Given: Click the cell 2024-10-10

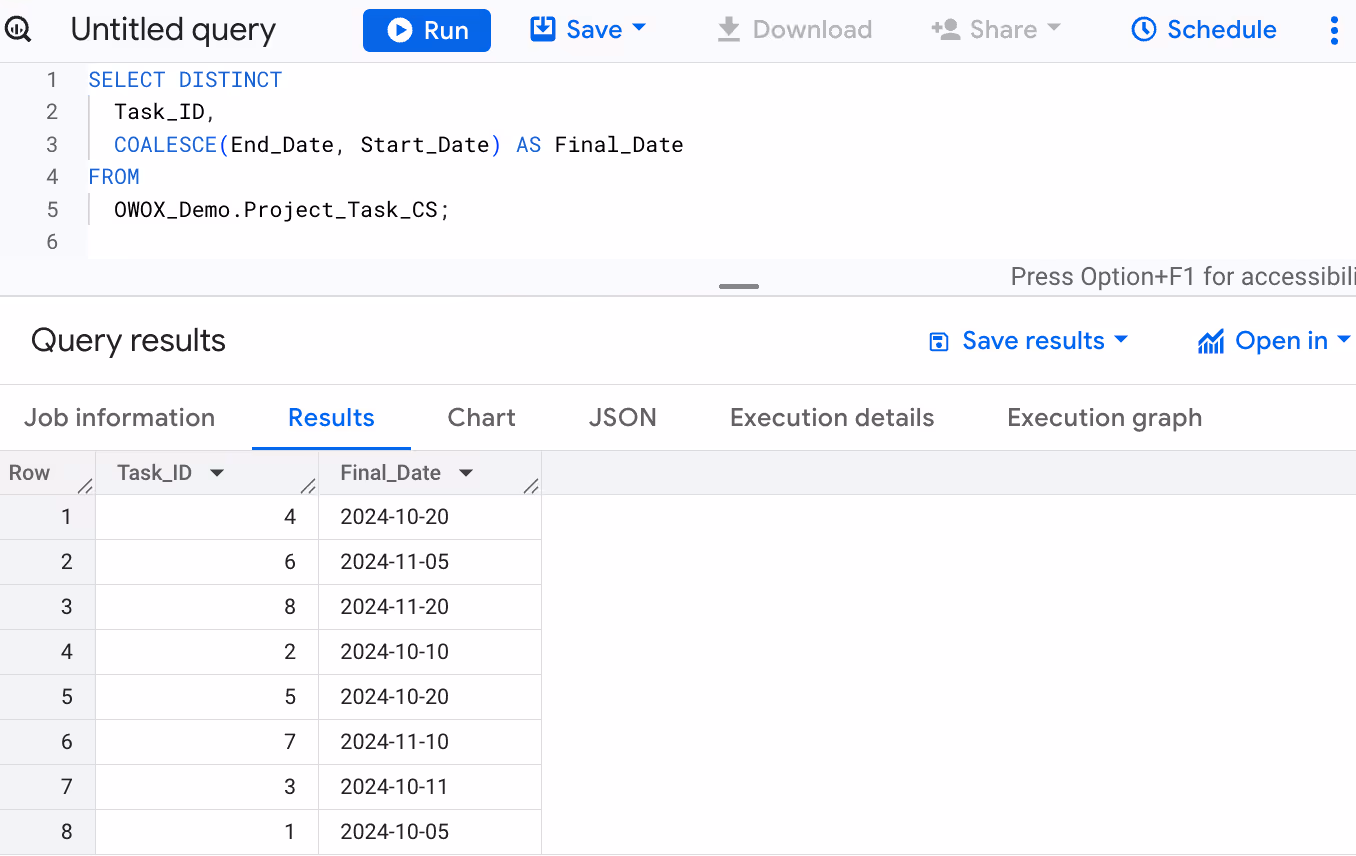Looking at the screenshot, I should tap(430, 652).
